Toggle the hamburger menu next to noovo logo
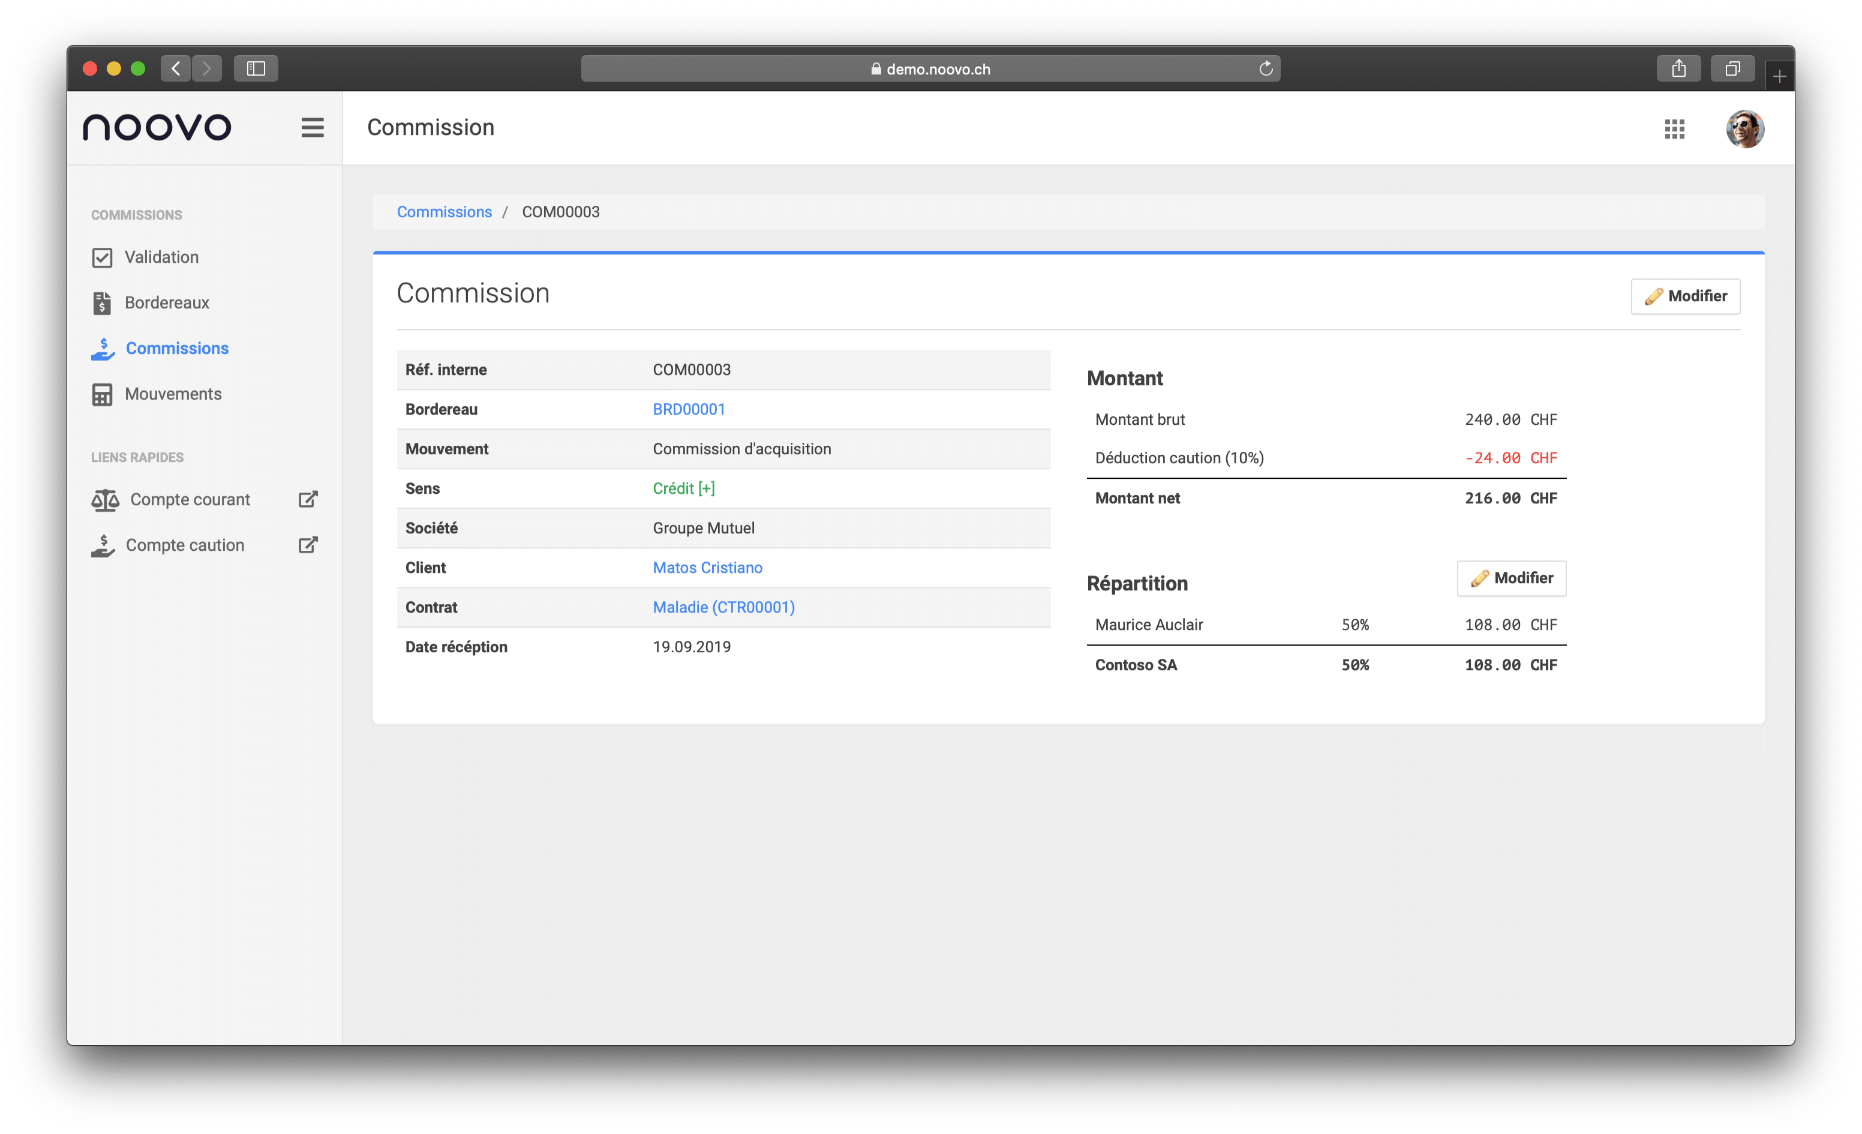This screenshot has height=1134, width=1862. 312,128
